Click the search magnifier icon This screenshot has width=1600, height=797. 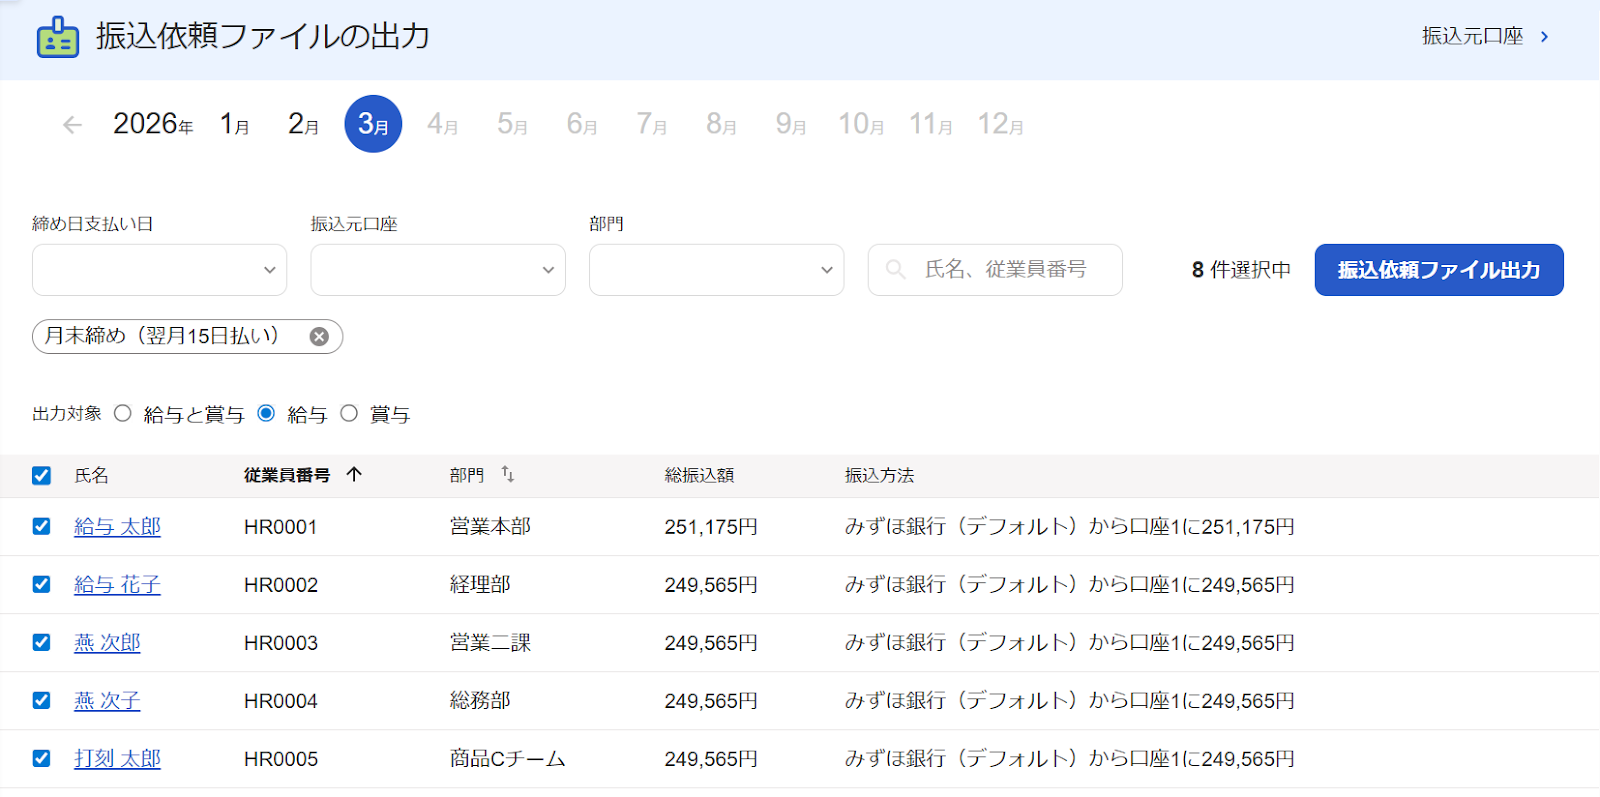896,270
